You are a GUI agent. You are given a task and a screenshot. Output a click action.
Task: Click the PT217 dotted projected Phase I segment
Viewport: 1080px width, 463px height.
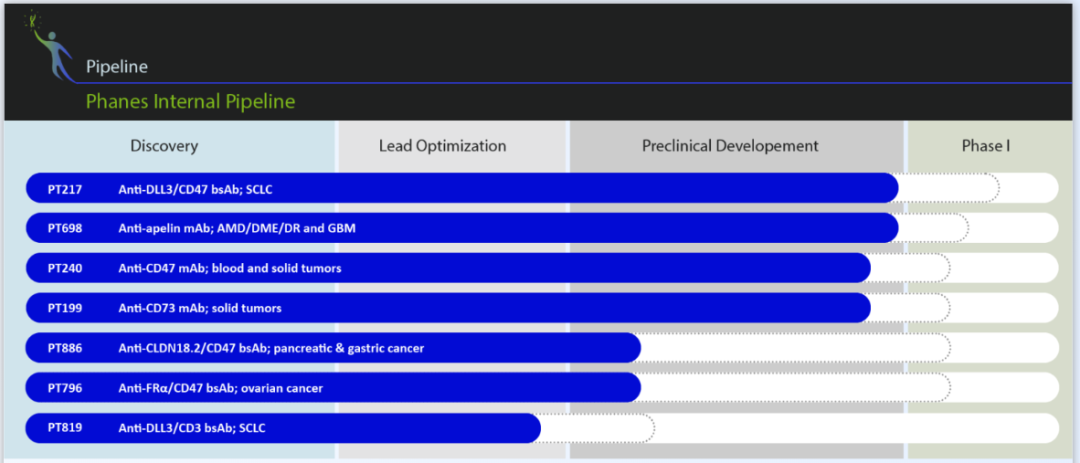point(949,188)
